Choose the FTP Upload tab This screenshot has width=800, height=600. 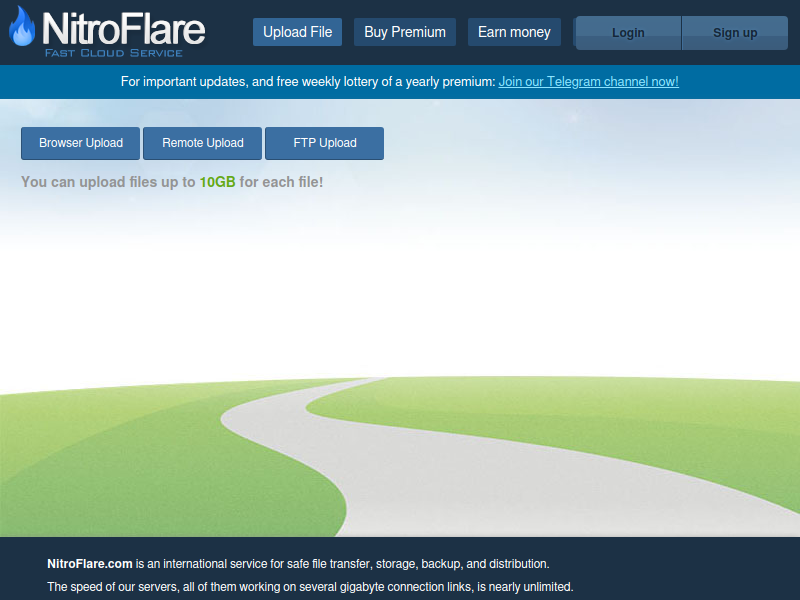click(x=324, y=143)
